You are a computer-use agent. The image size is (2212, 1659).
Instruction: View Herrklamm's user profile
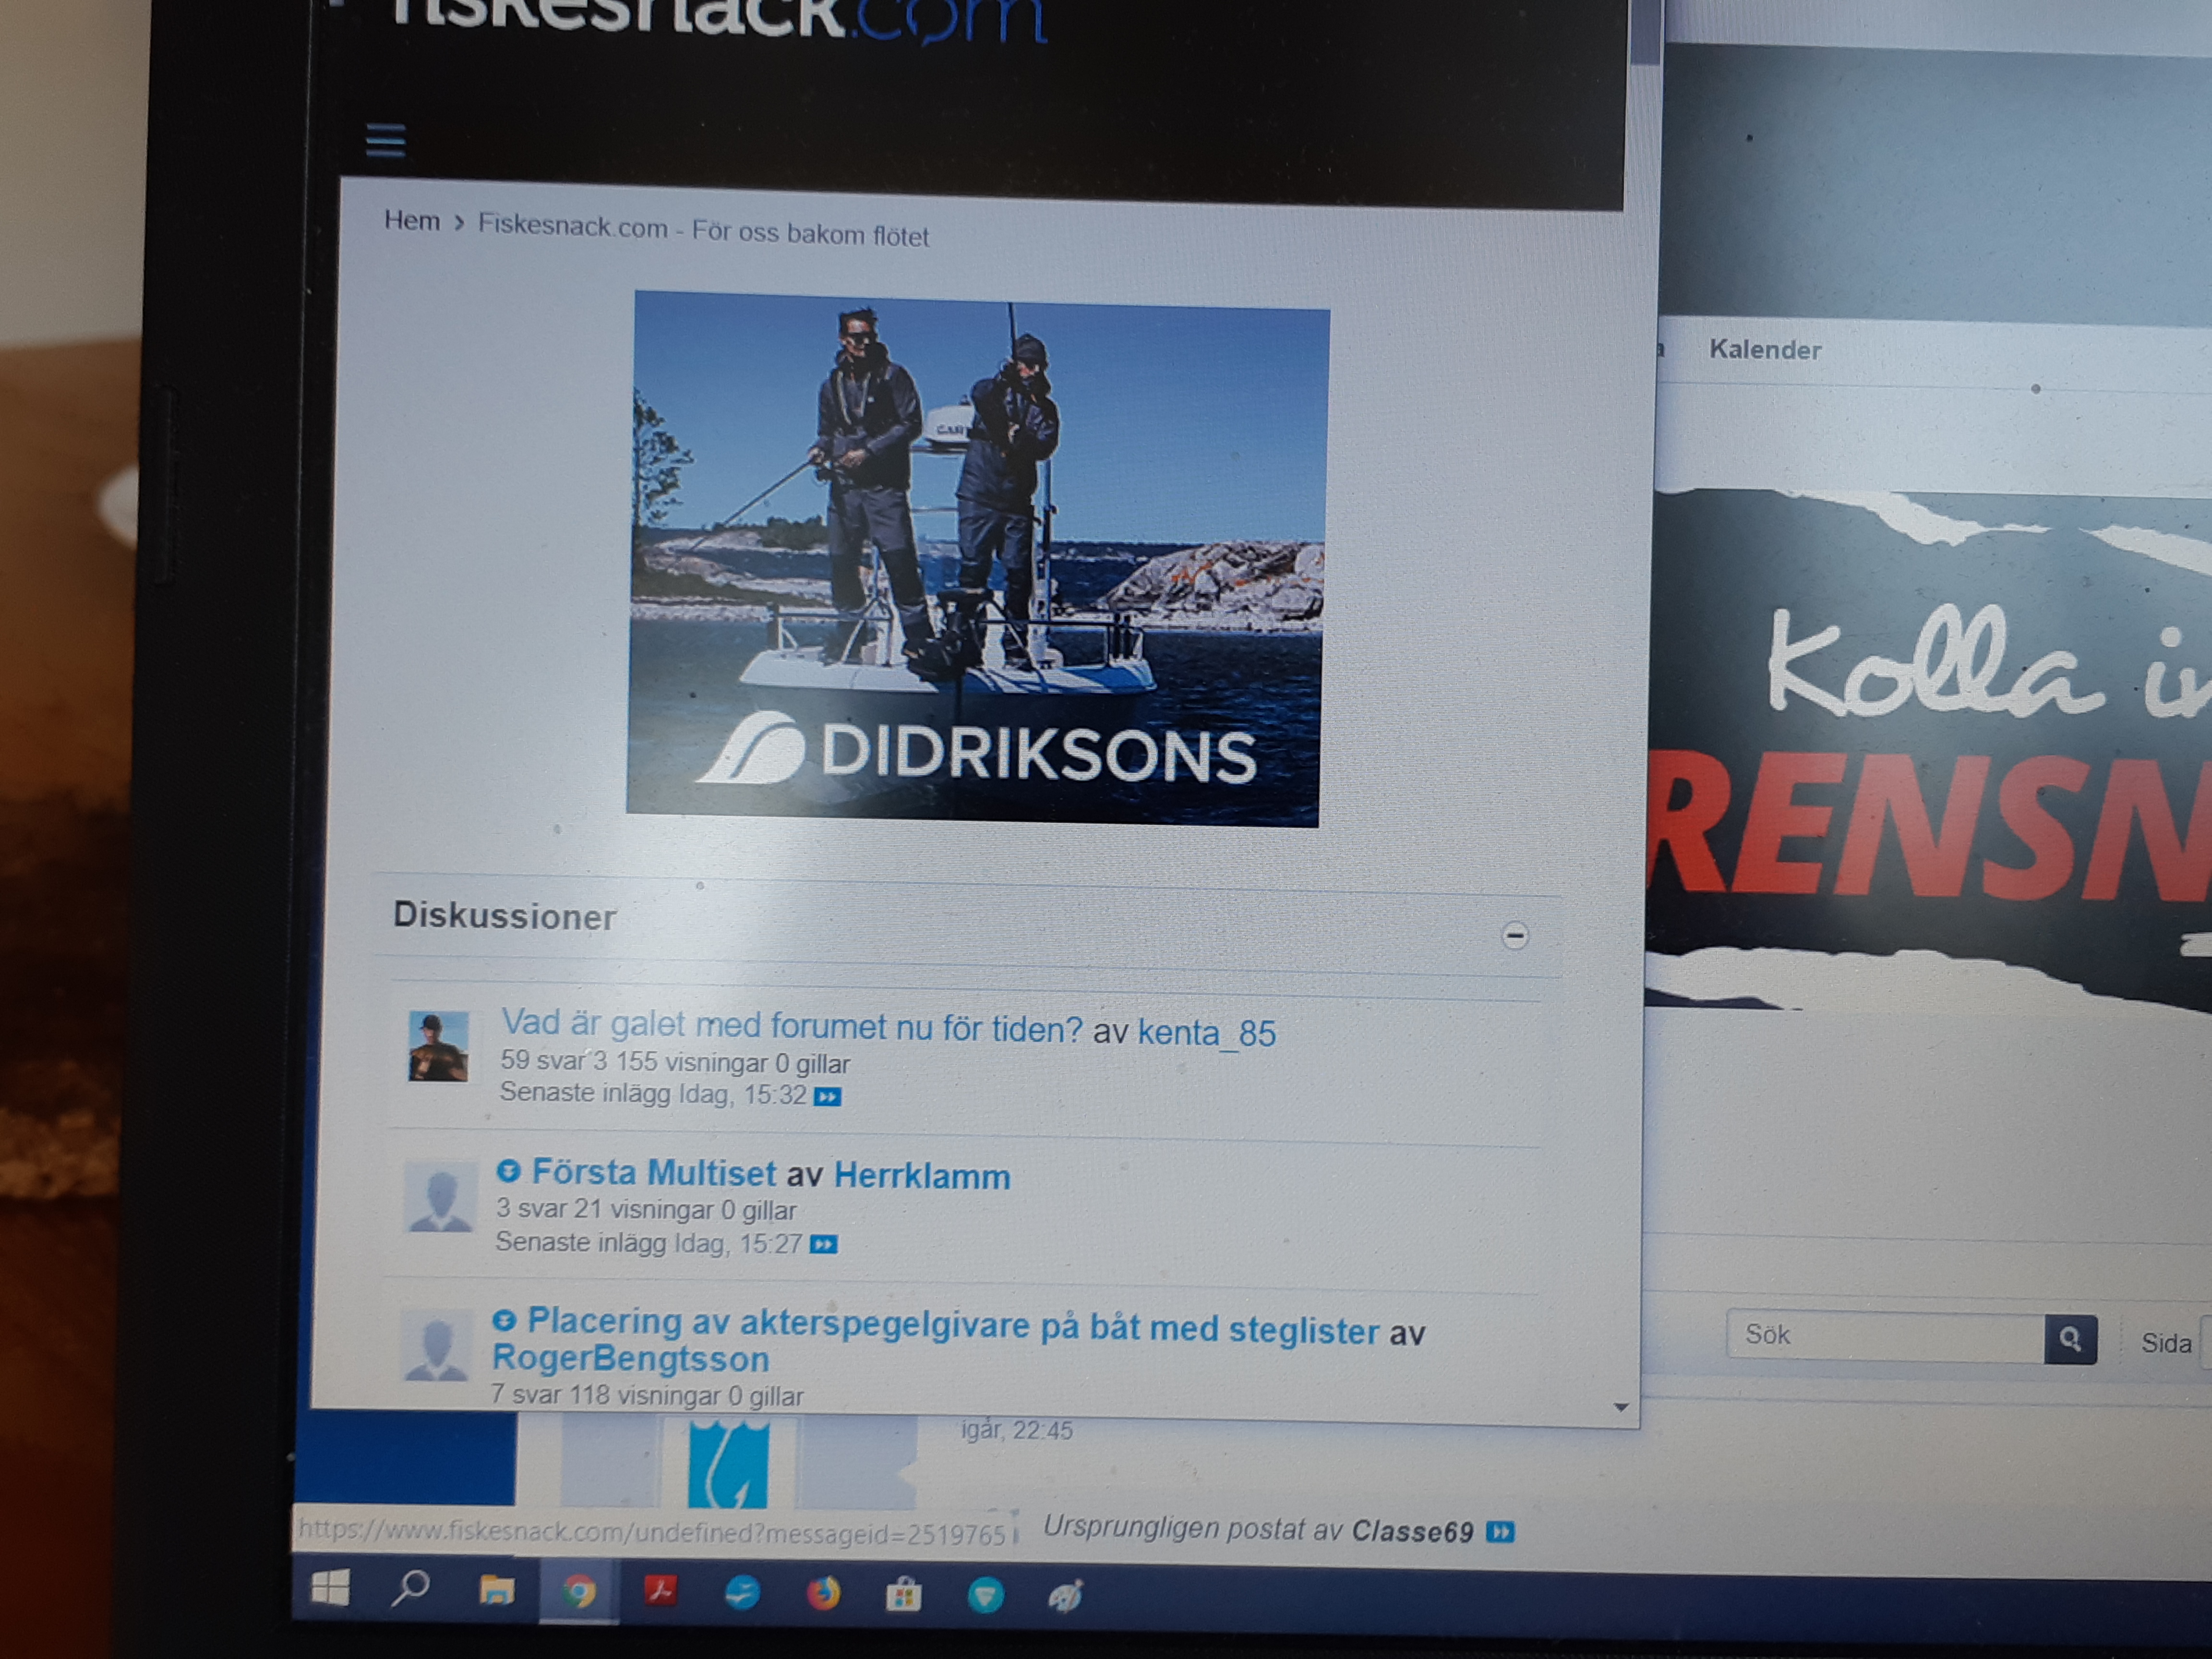[x=921, y=1176]
